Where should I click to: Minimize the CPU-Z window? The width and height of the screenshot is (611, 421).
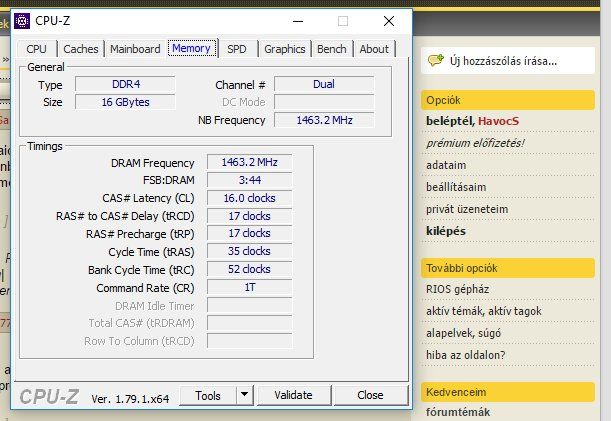(298, 21)
